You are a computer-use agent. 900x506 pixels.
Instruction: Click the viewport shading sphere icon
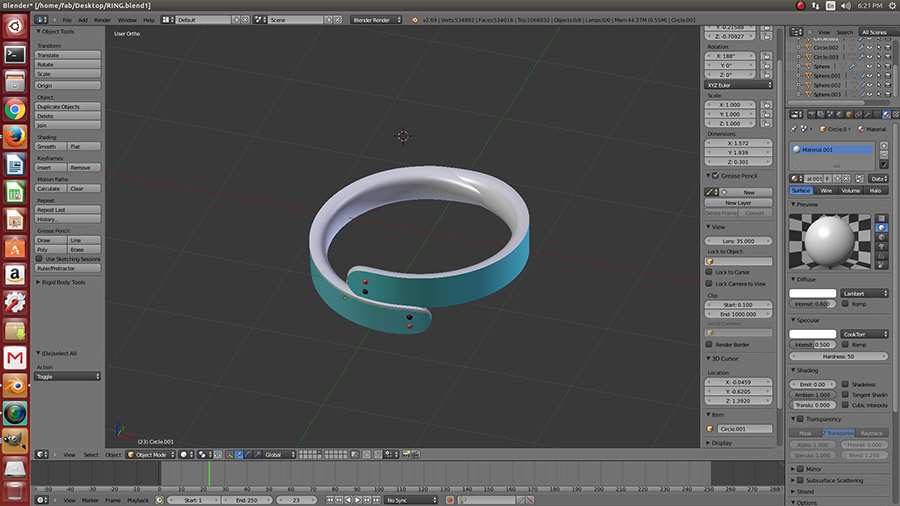coord(184,455)
